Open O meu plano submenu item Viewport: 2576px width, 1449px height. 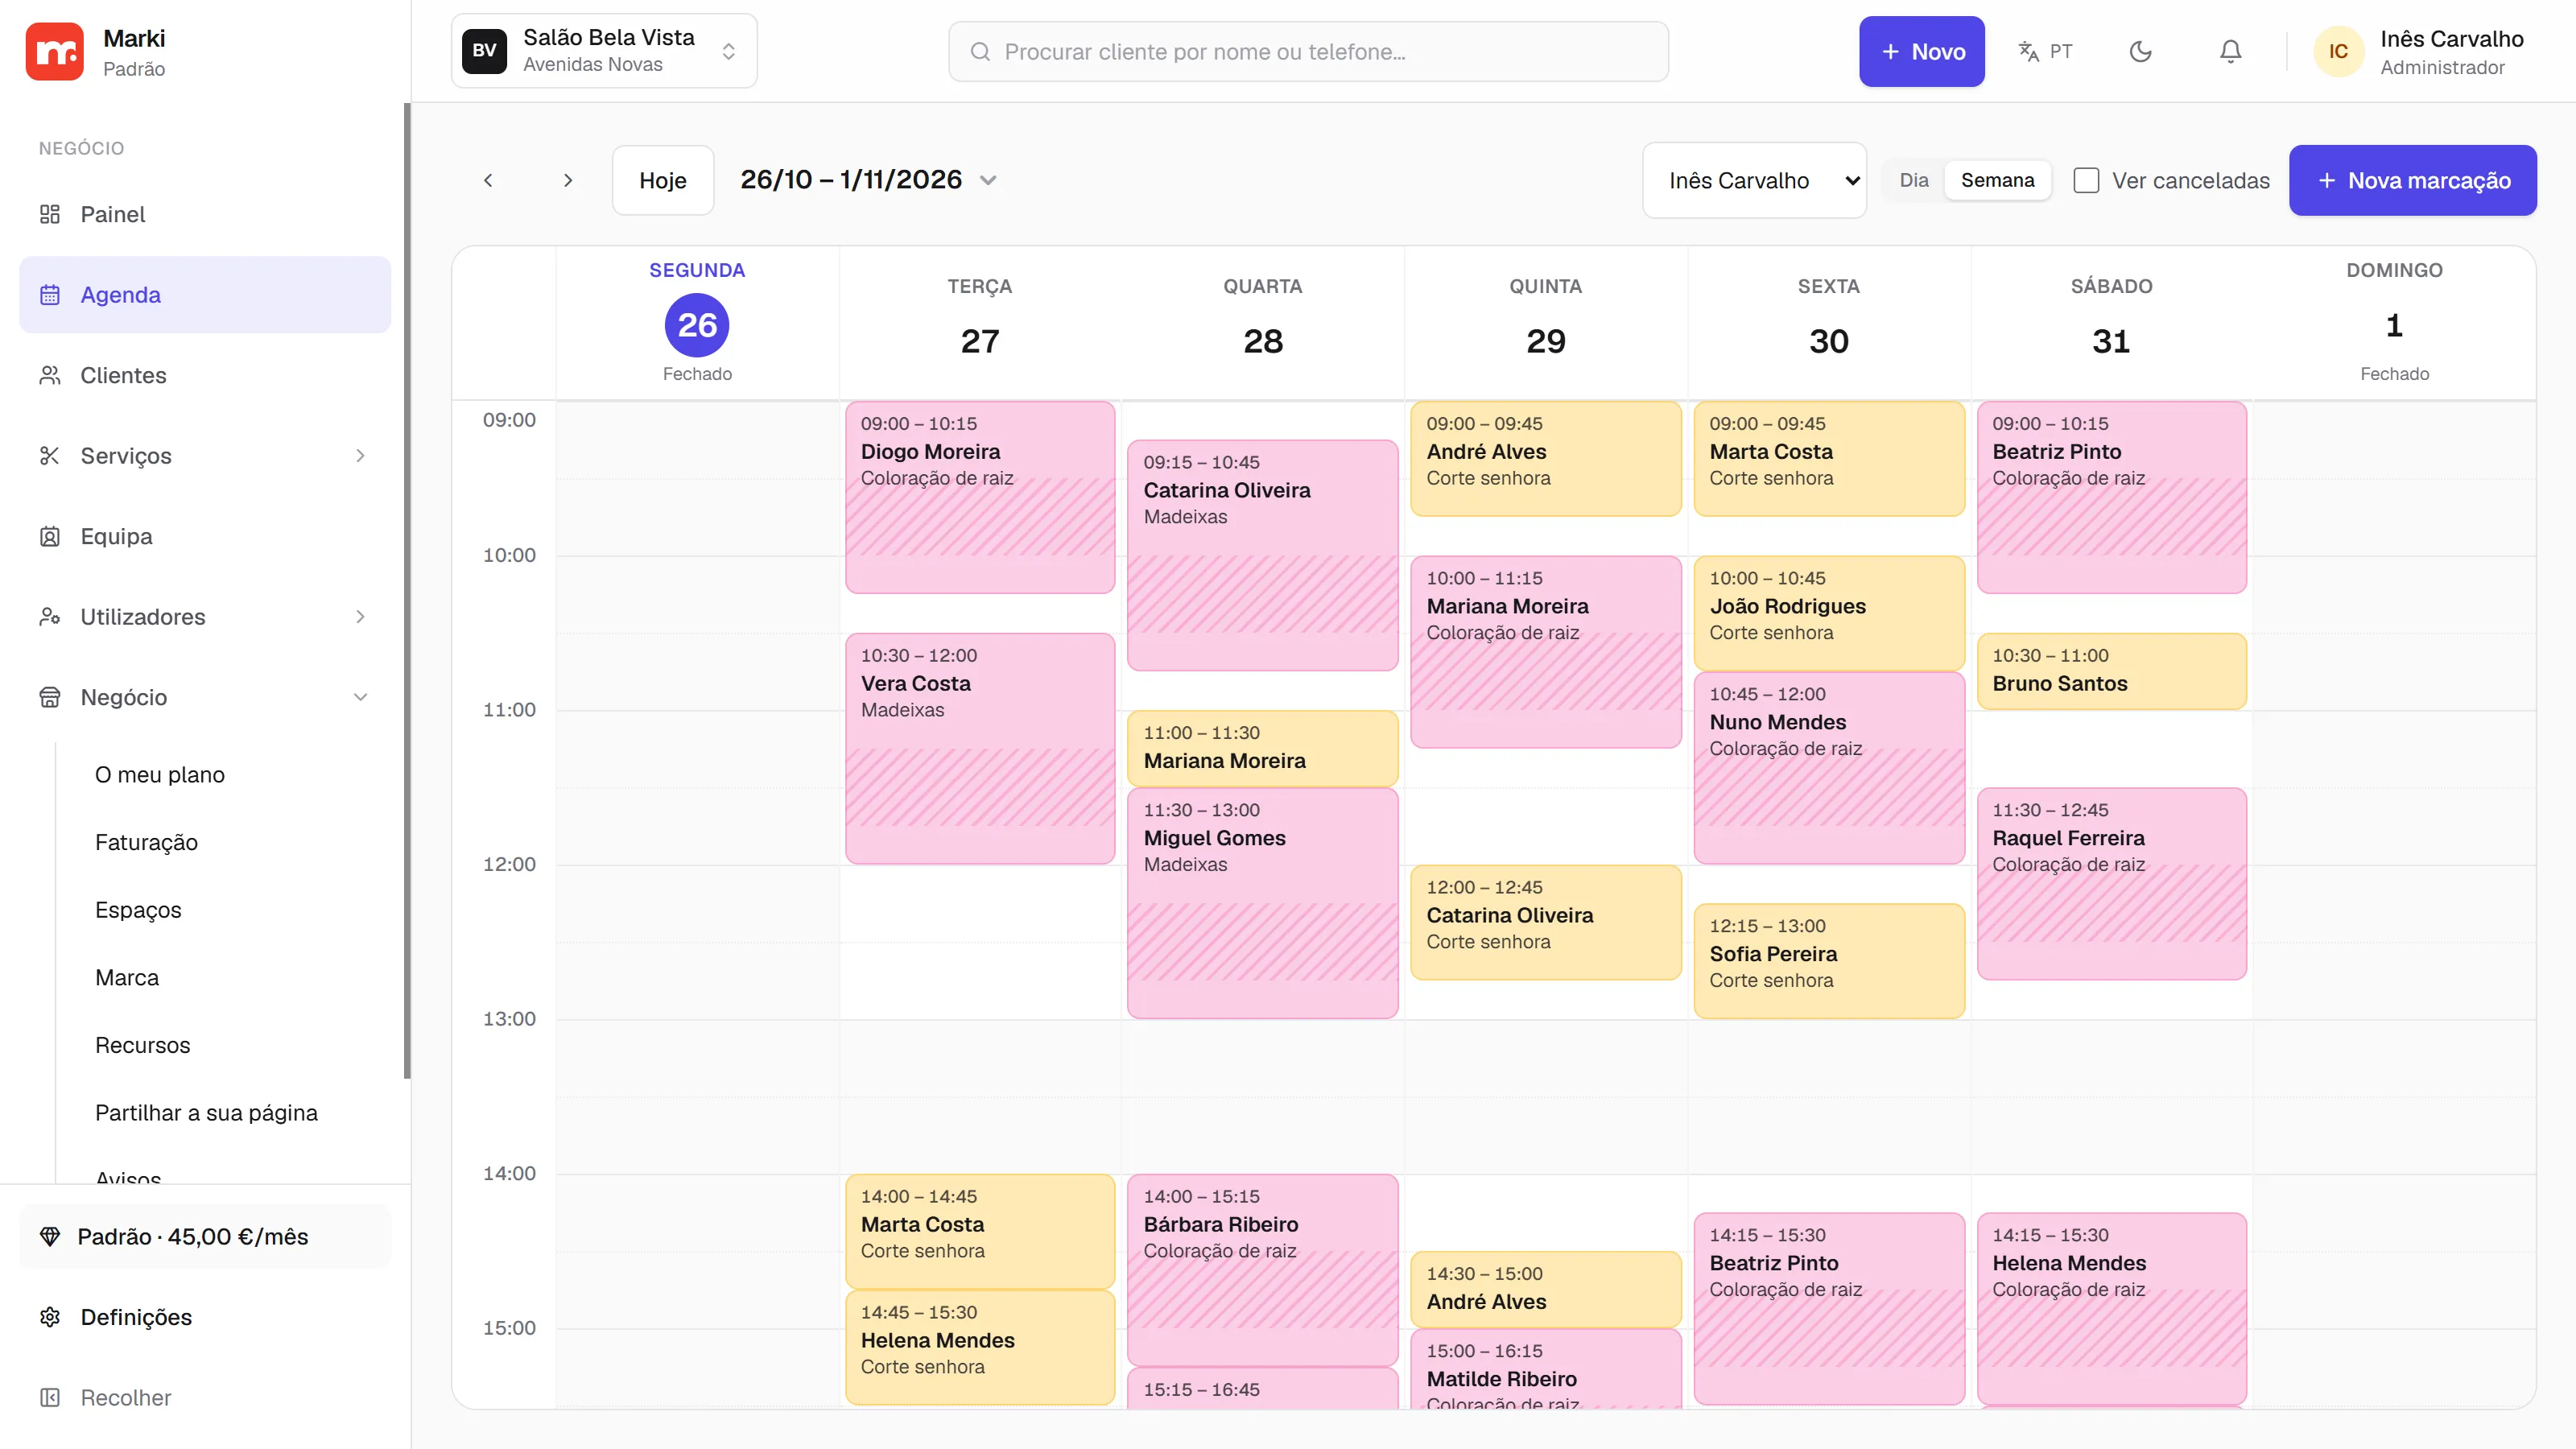click(x=160, y=775)
